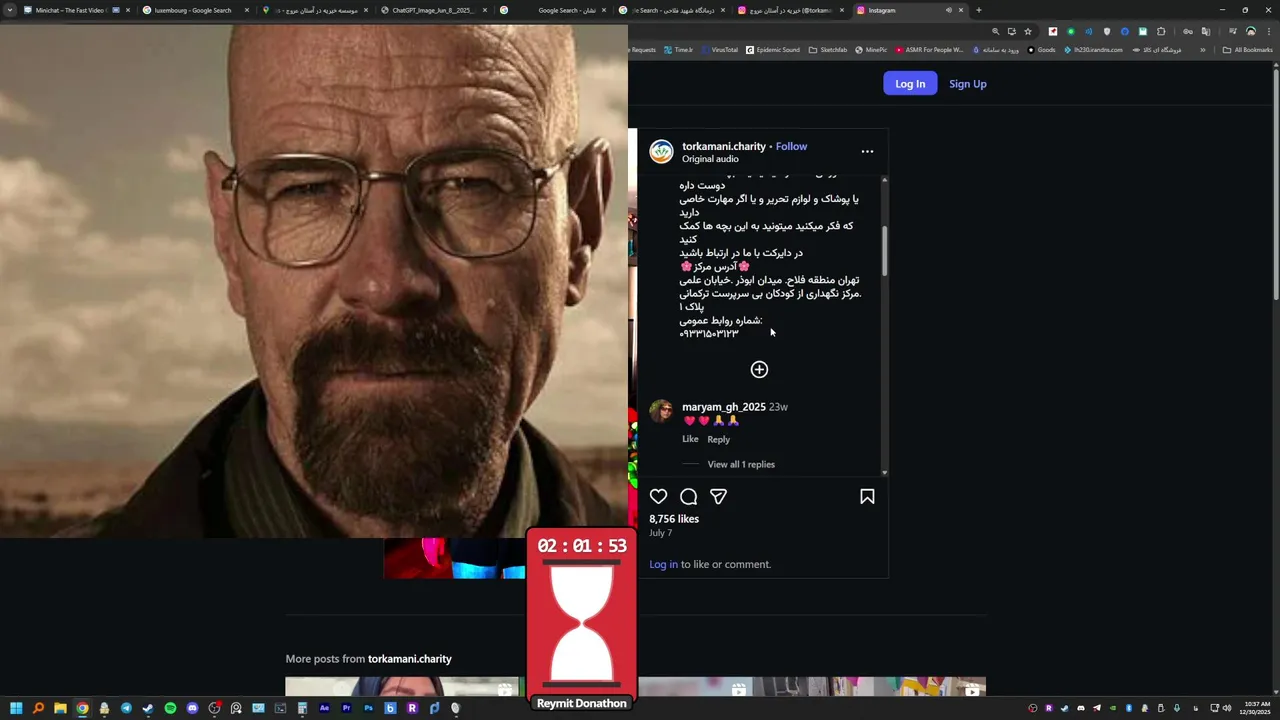The image size is (1280, 720).
Task: Reply to maryam_gh_2025's comment
Action: pos(718,439)
